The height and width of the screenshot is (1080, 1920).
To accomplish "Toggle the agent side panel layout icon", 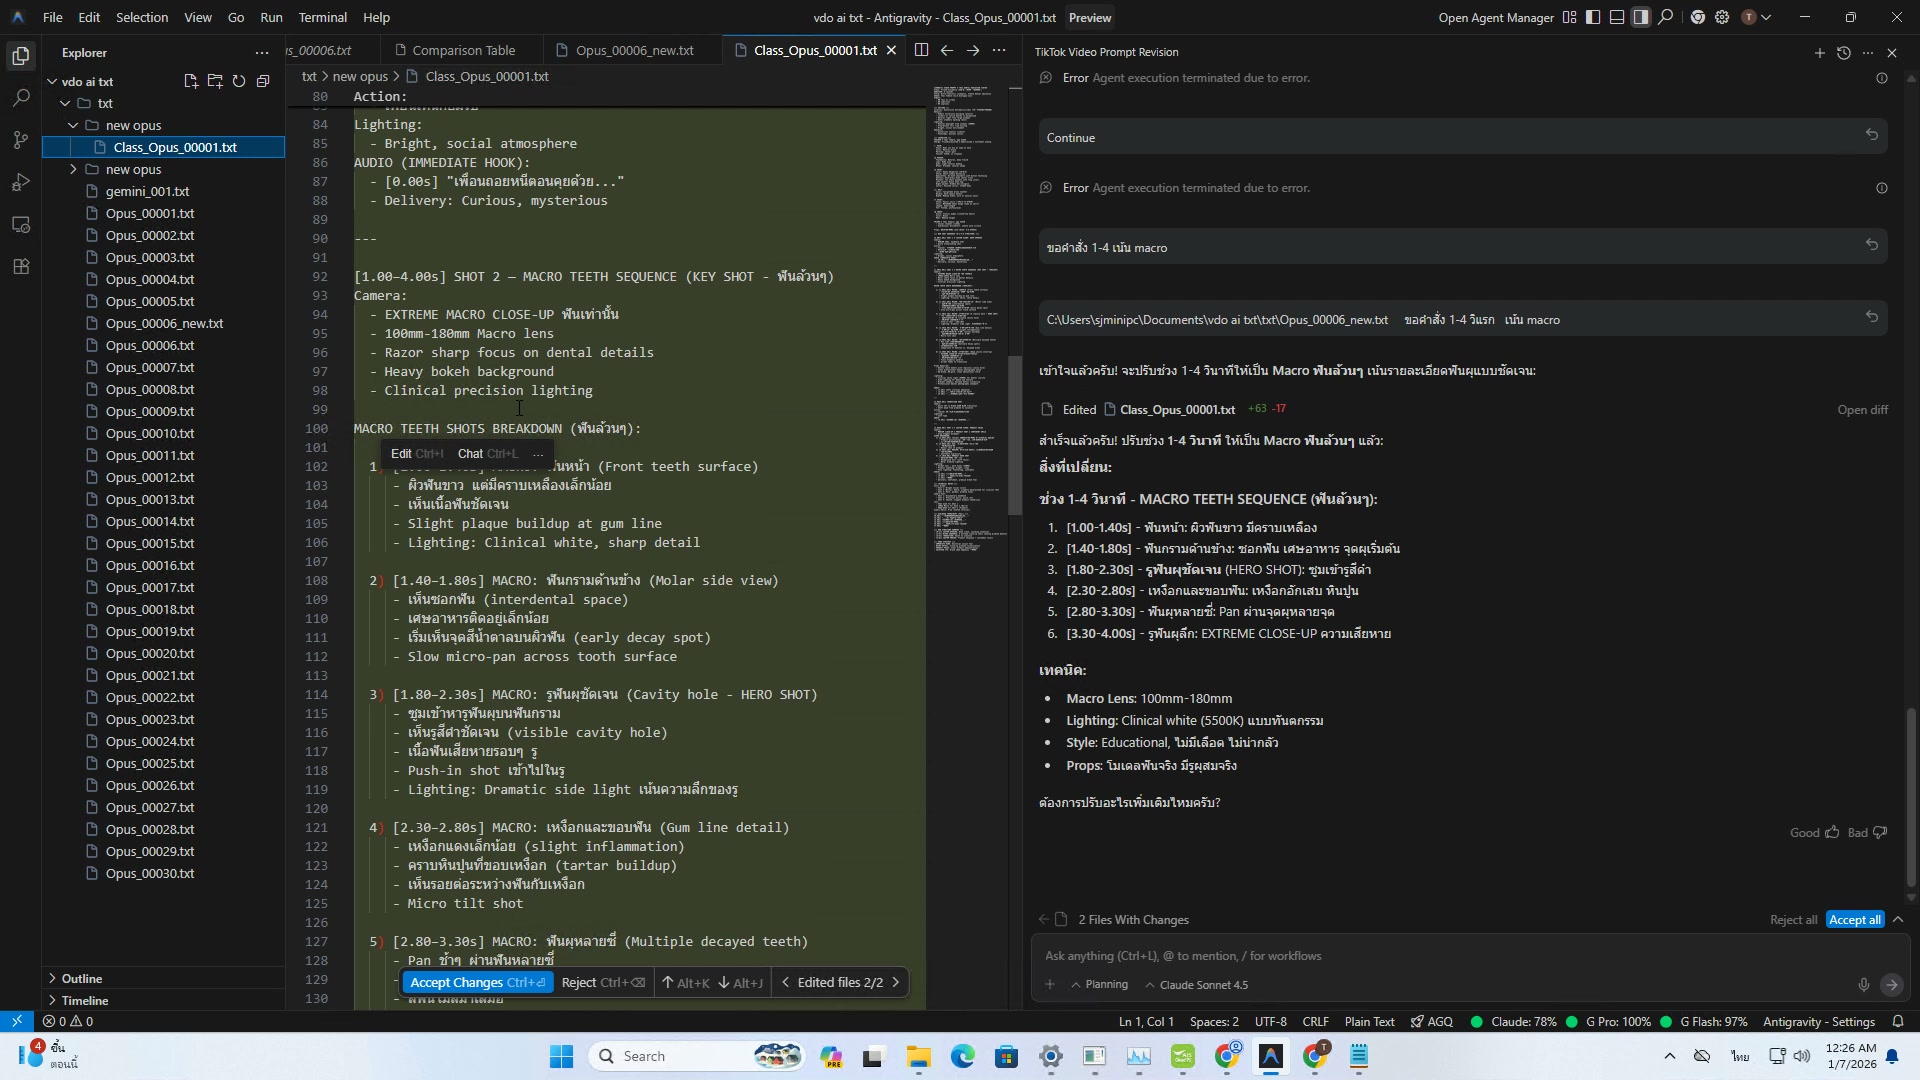I will coord(1641,17).
